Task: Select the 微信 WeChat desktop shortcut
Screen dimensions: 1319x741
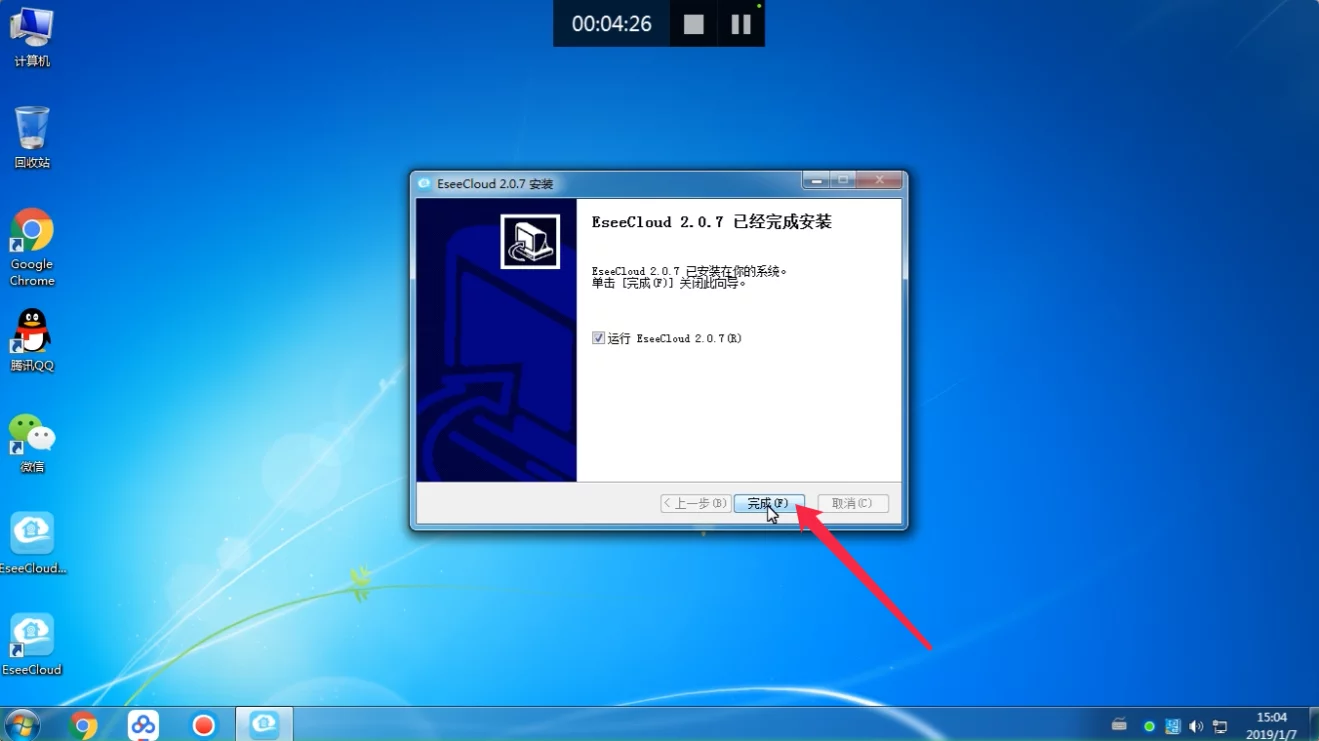Action: pyautogui.click(x=32, y=443)
